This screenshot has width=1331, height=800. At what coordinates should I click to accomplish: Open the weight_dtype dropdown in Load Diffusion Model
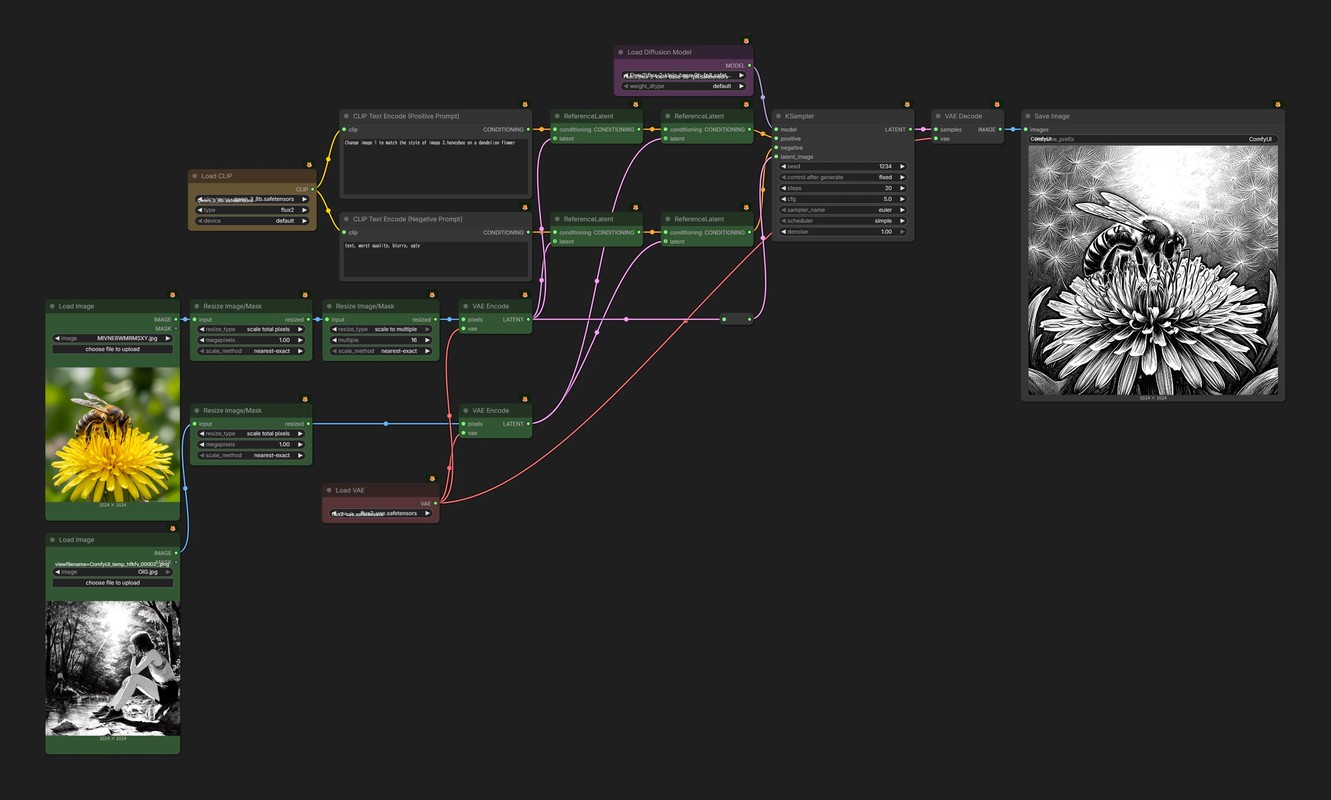683,86
